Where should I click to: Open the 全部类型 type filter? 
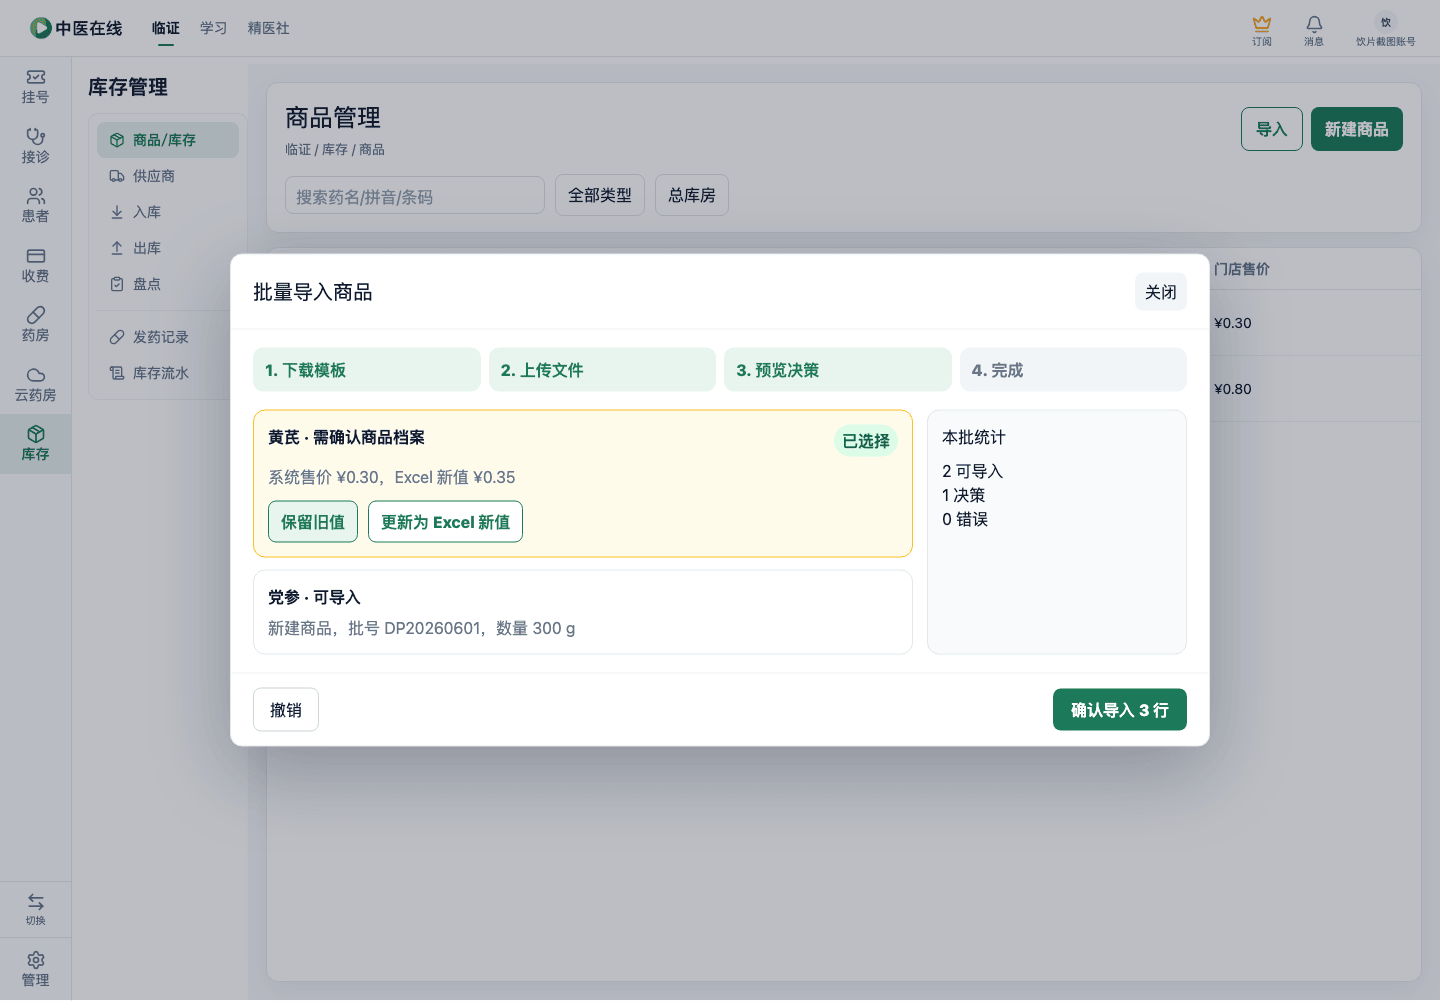click(600, 195)
